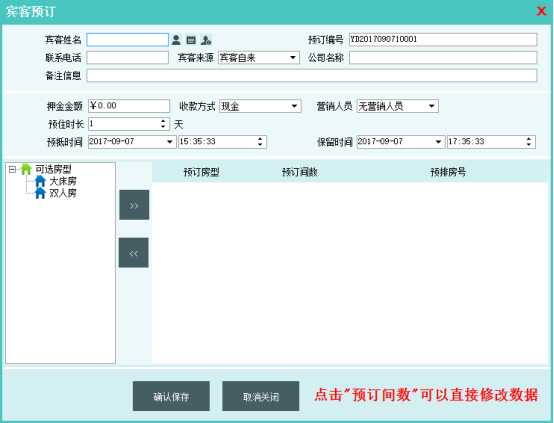This screenshot has height=423, width=554.
Task: Open the 预抵时间 date picker dropdown
Action: click(x=170, y=142)
